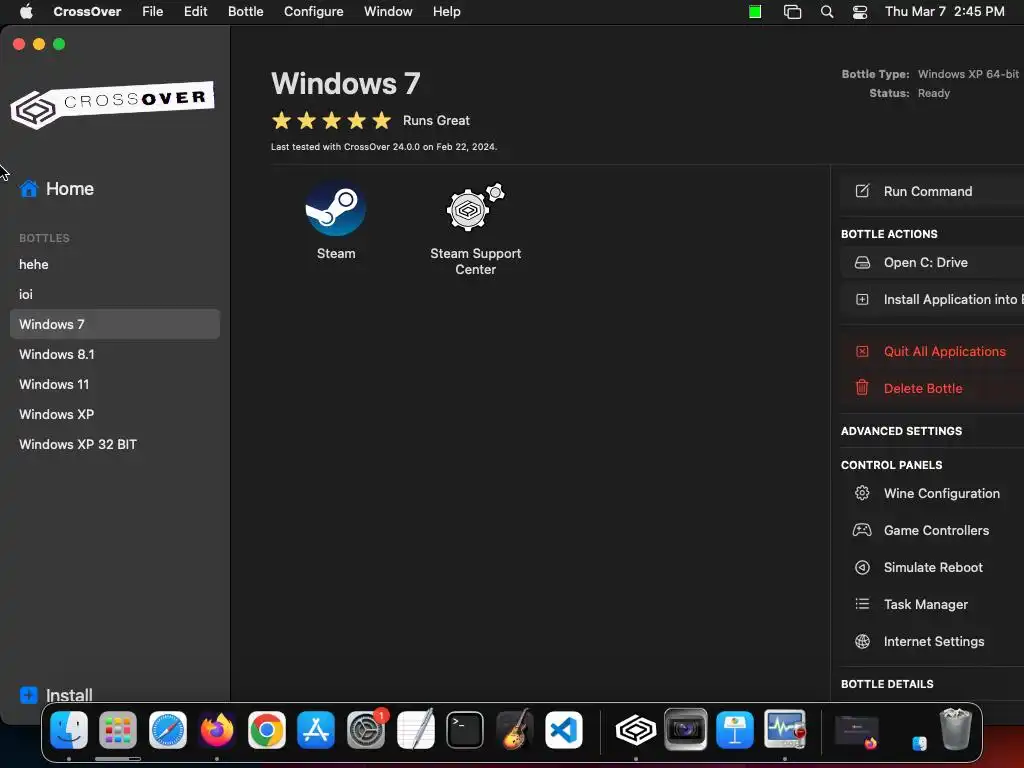Launch Safari from the dock

(168, 729)
